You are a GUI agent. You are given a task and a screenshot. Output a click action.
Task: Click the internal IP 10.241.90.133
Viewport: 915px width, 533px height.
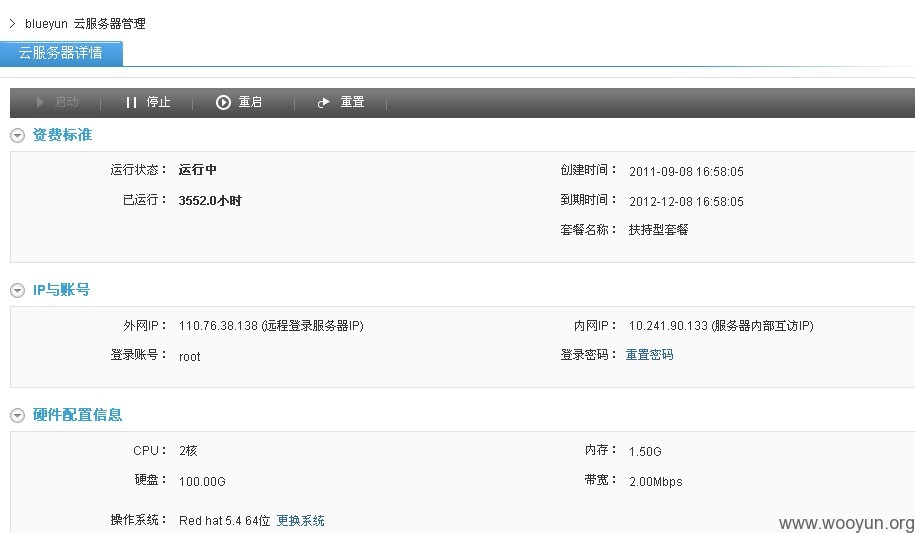pos(668,326)
